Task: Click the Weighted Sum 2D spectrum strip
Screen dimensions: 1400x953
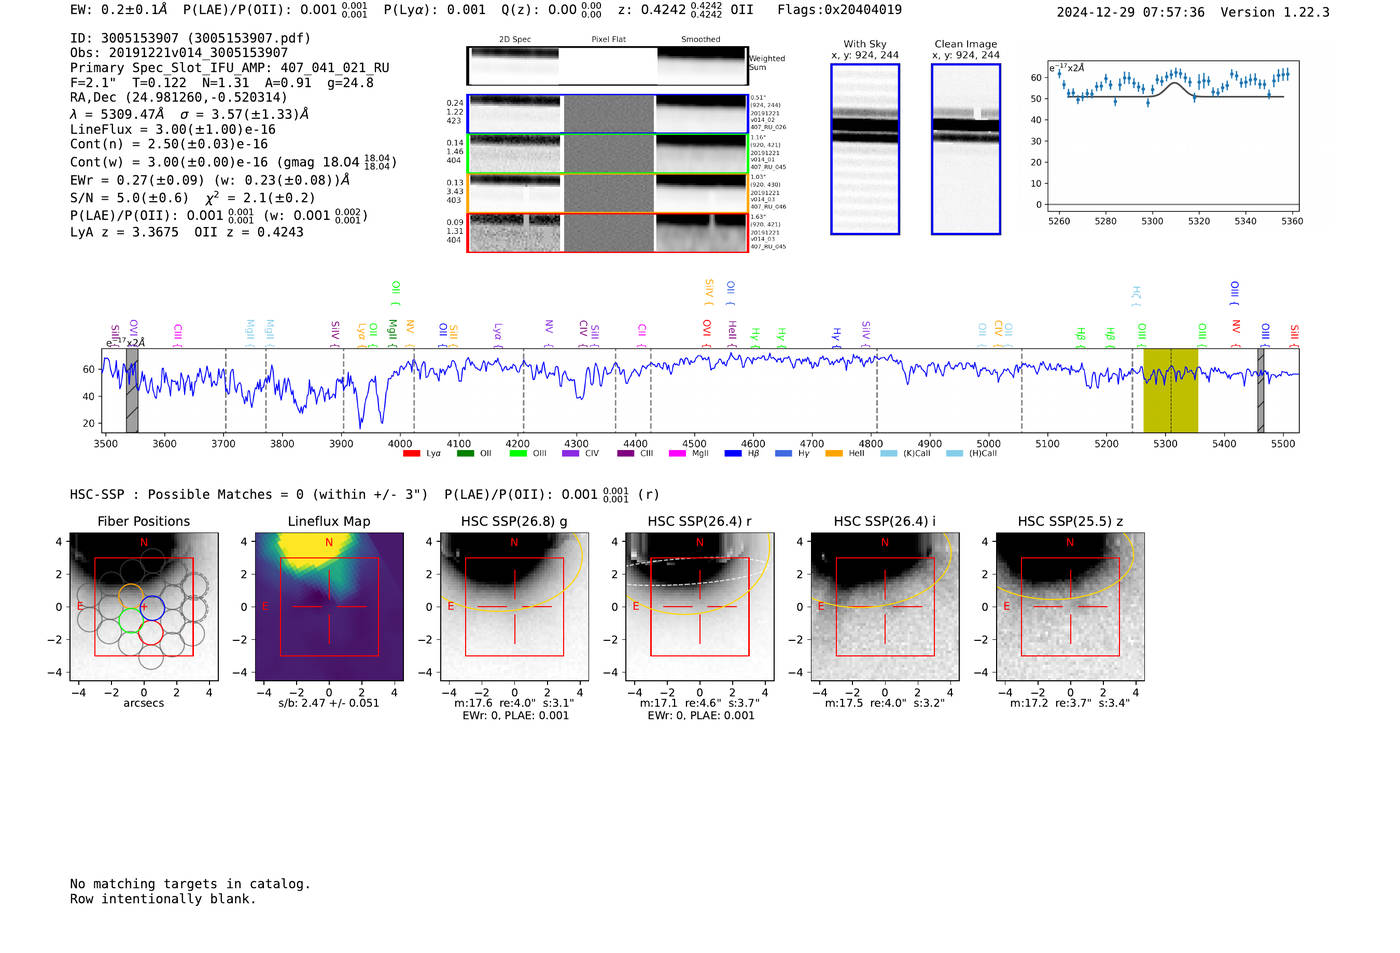Action: (x=607, y=66)
